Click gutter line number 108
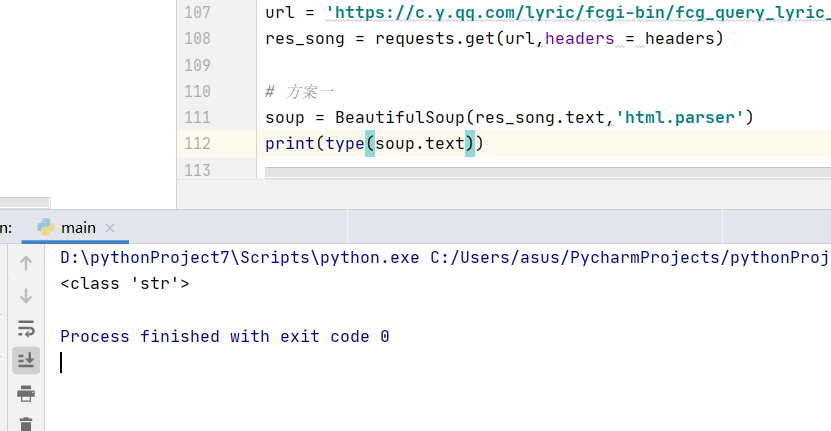Image resolution: width=831 pixels, height=431 pixels. (x=197, y=39)
